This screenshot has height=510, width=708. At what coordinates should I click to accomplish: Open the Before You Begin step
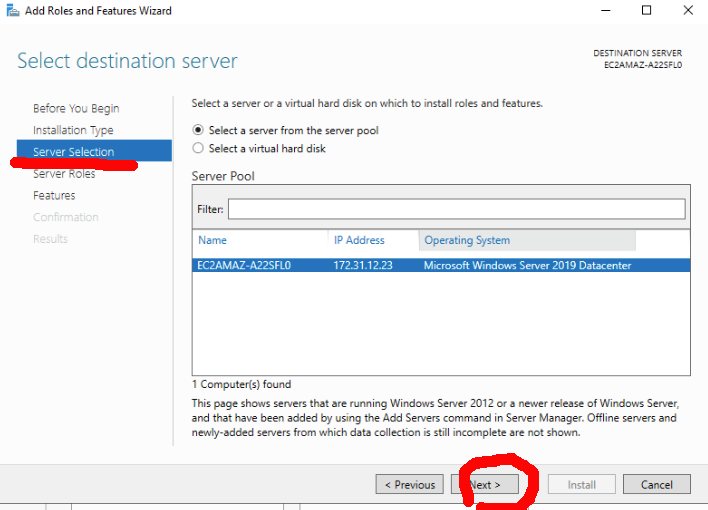[76, 108]
